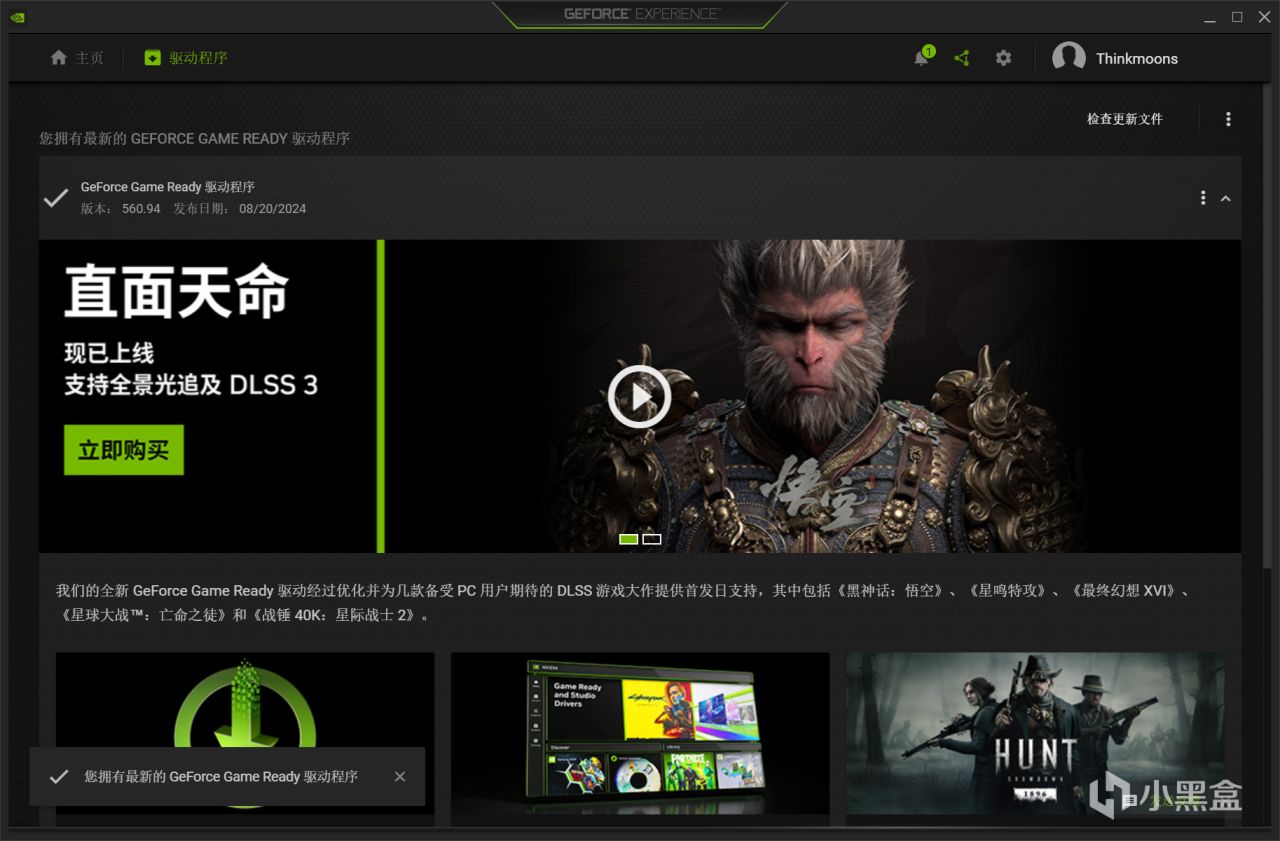Select the first banner slide indicator

pyautogui.click(x=629, y=539)
